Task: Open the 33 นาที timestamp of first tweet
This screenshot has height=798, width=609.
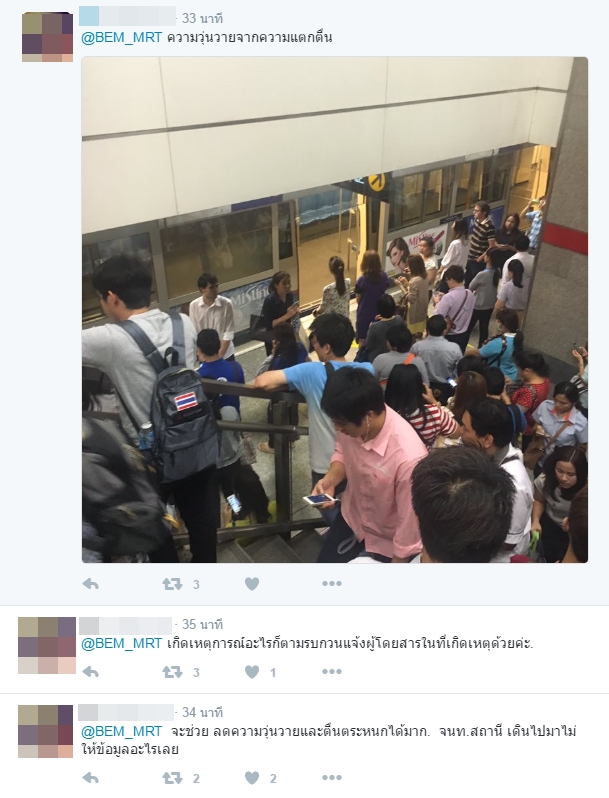Action: point(202,18)
